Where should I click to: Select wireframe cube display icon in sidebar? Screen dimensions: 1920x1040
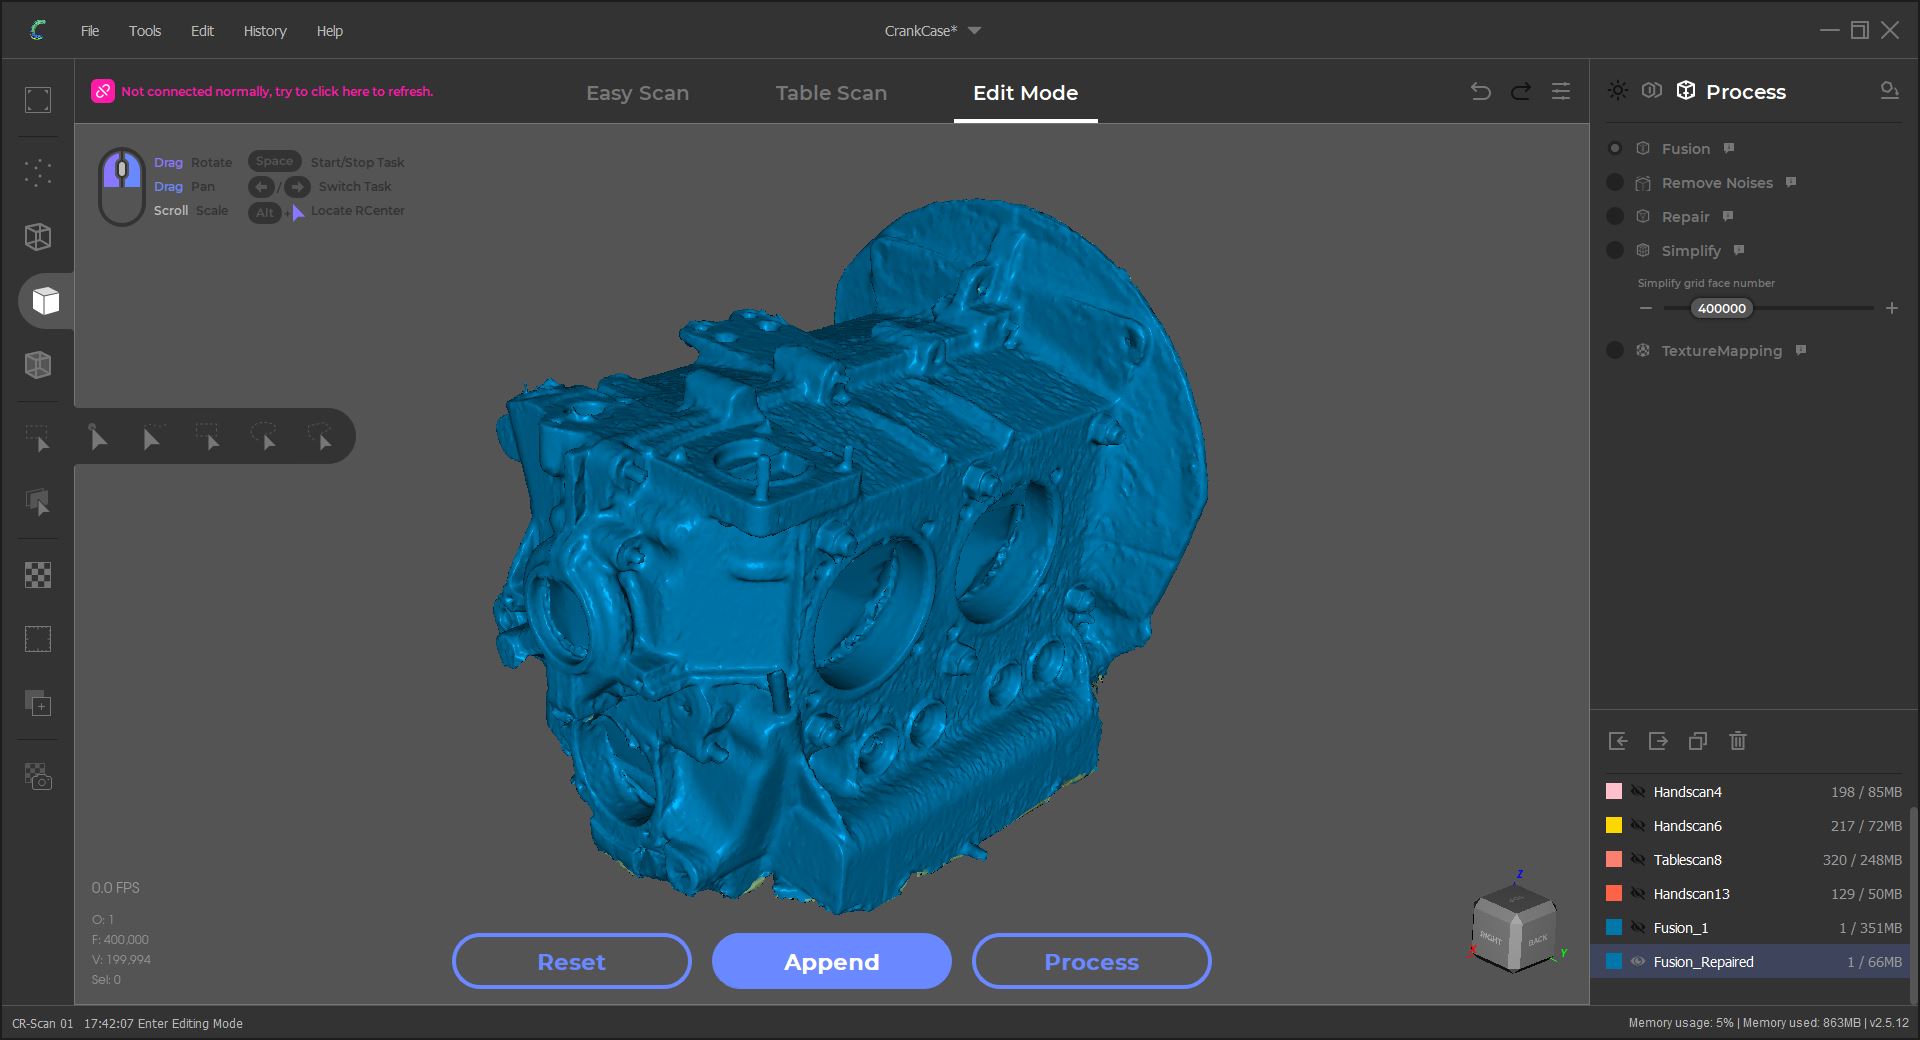pos(38,237)
